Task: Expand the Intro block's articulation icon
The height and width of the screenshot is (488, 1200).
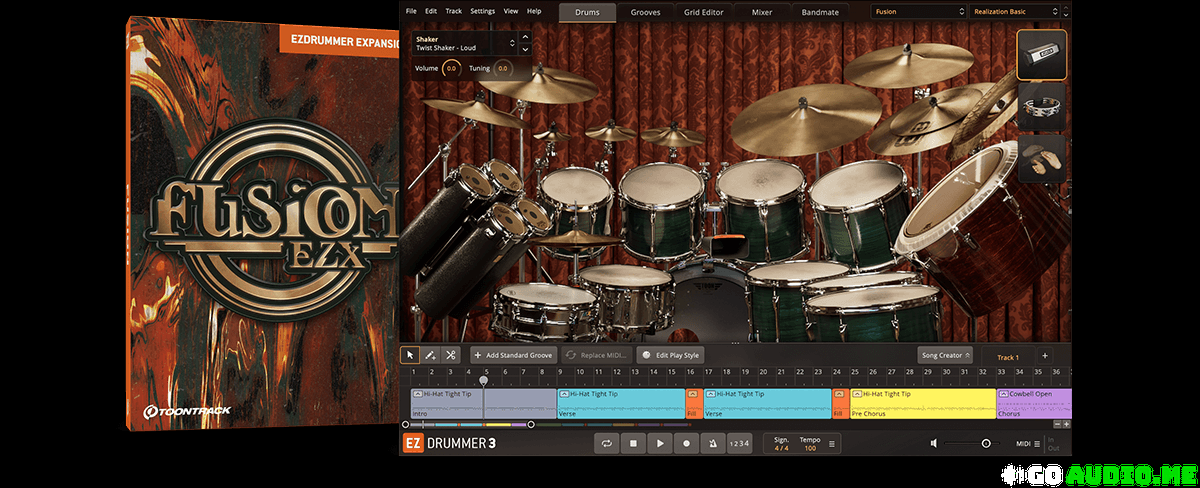Action: (x=418, y=394)
